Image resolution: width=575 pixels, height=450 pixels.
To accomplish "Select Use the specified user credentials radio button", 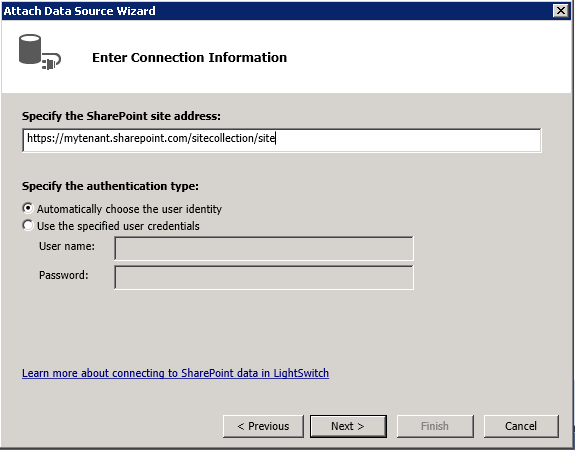I will 28,225.
